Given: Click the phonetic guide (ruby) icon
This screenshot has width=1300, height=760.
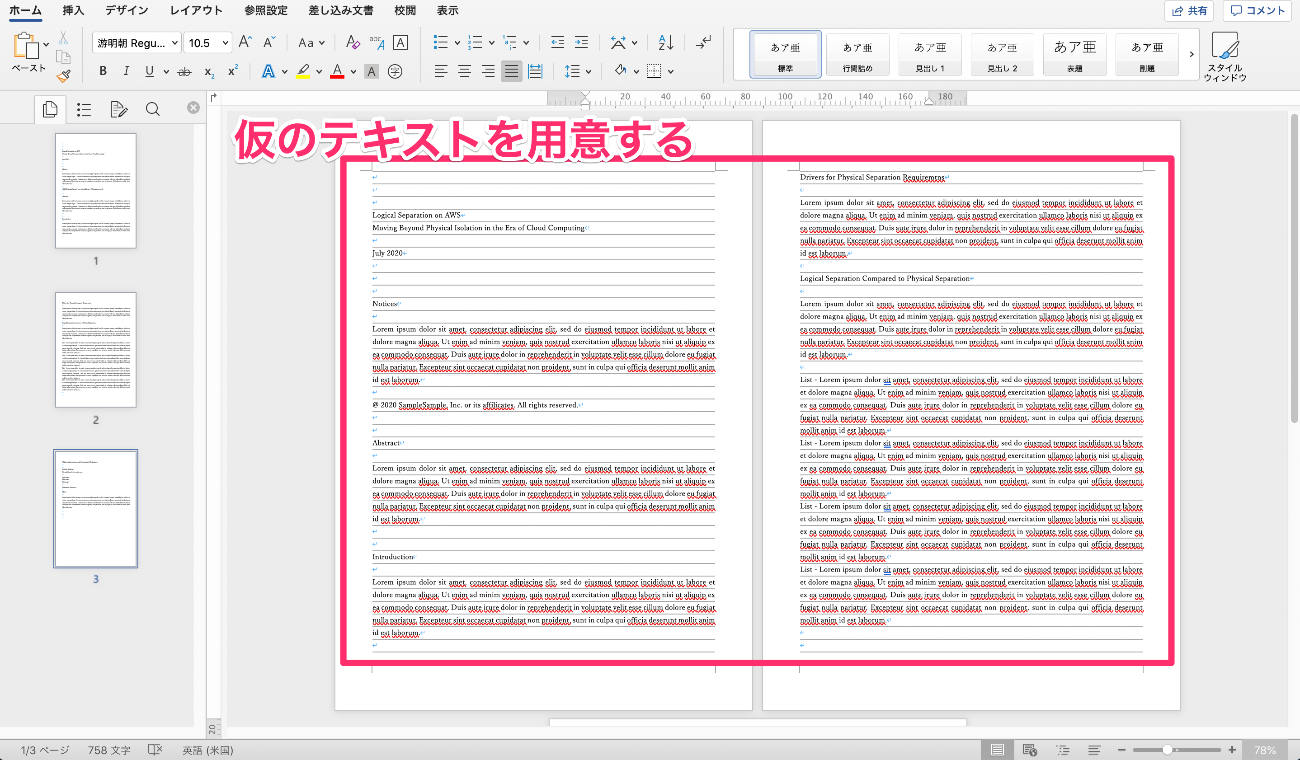Looking at the screenshot, I should point(376,43).
